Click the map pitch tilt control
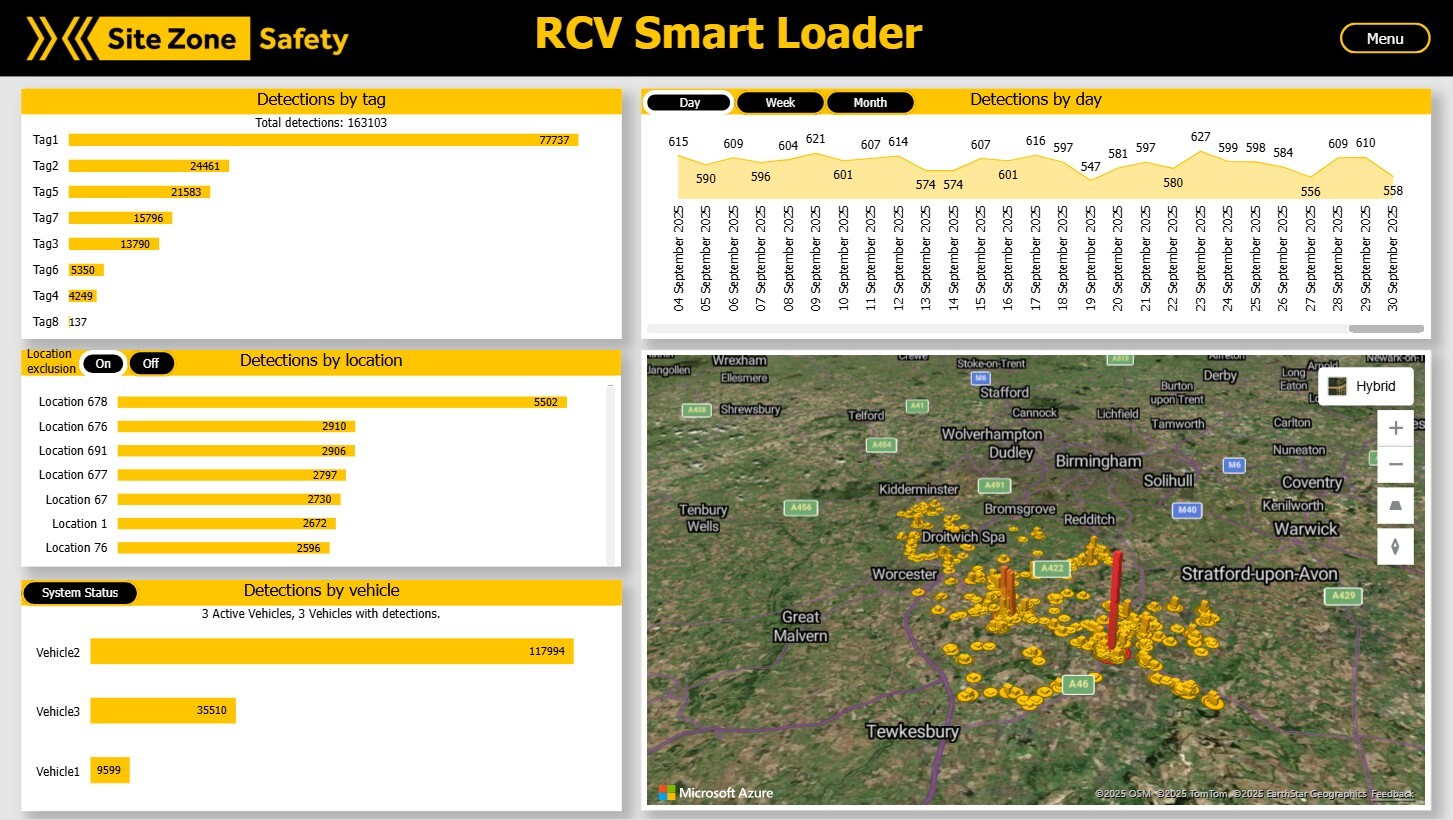This screenshot has width=1453, height=820. (1396, 506)
